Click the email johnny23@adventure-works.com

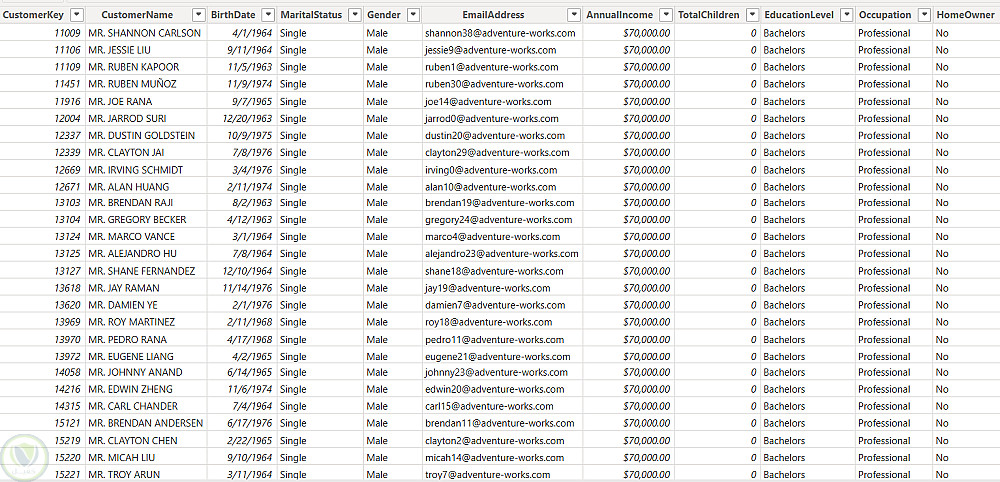tap(496, 372)
